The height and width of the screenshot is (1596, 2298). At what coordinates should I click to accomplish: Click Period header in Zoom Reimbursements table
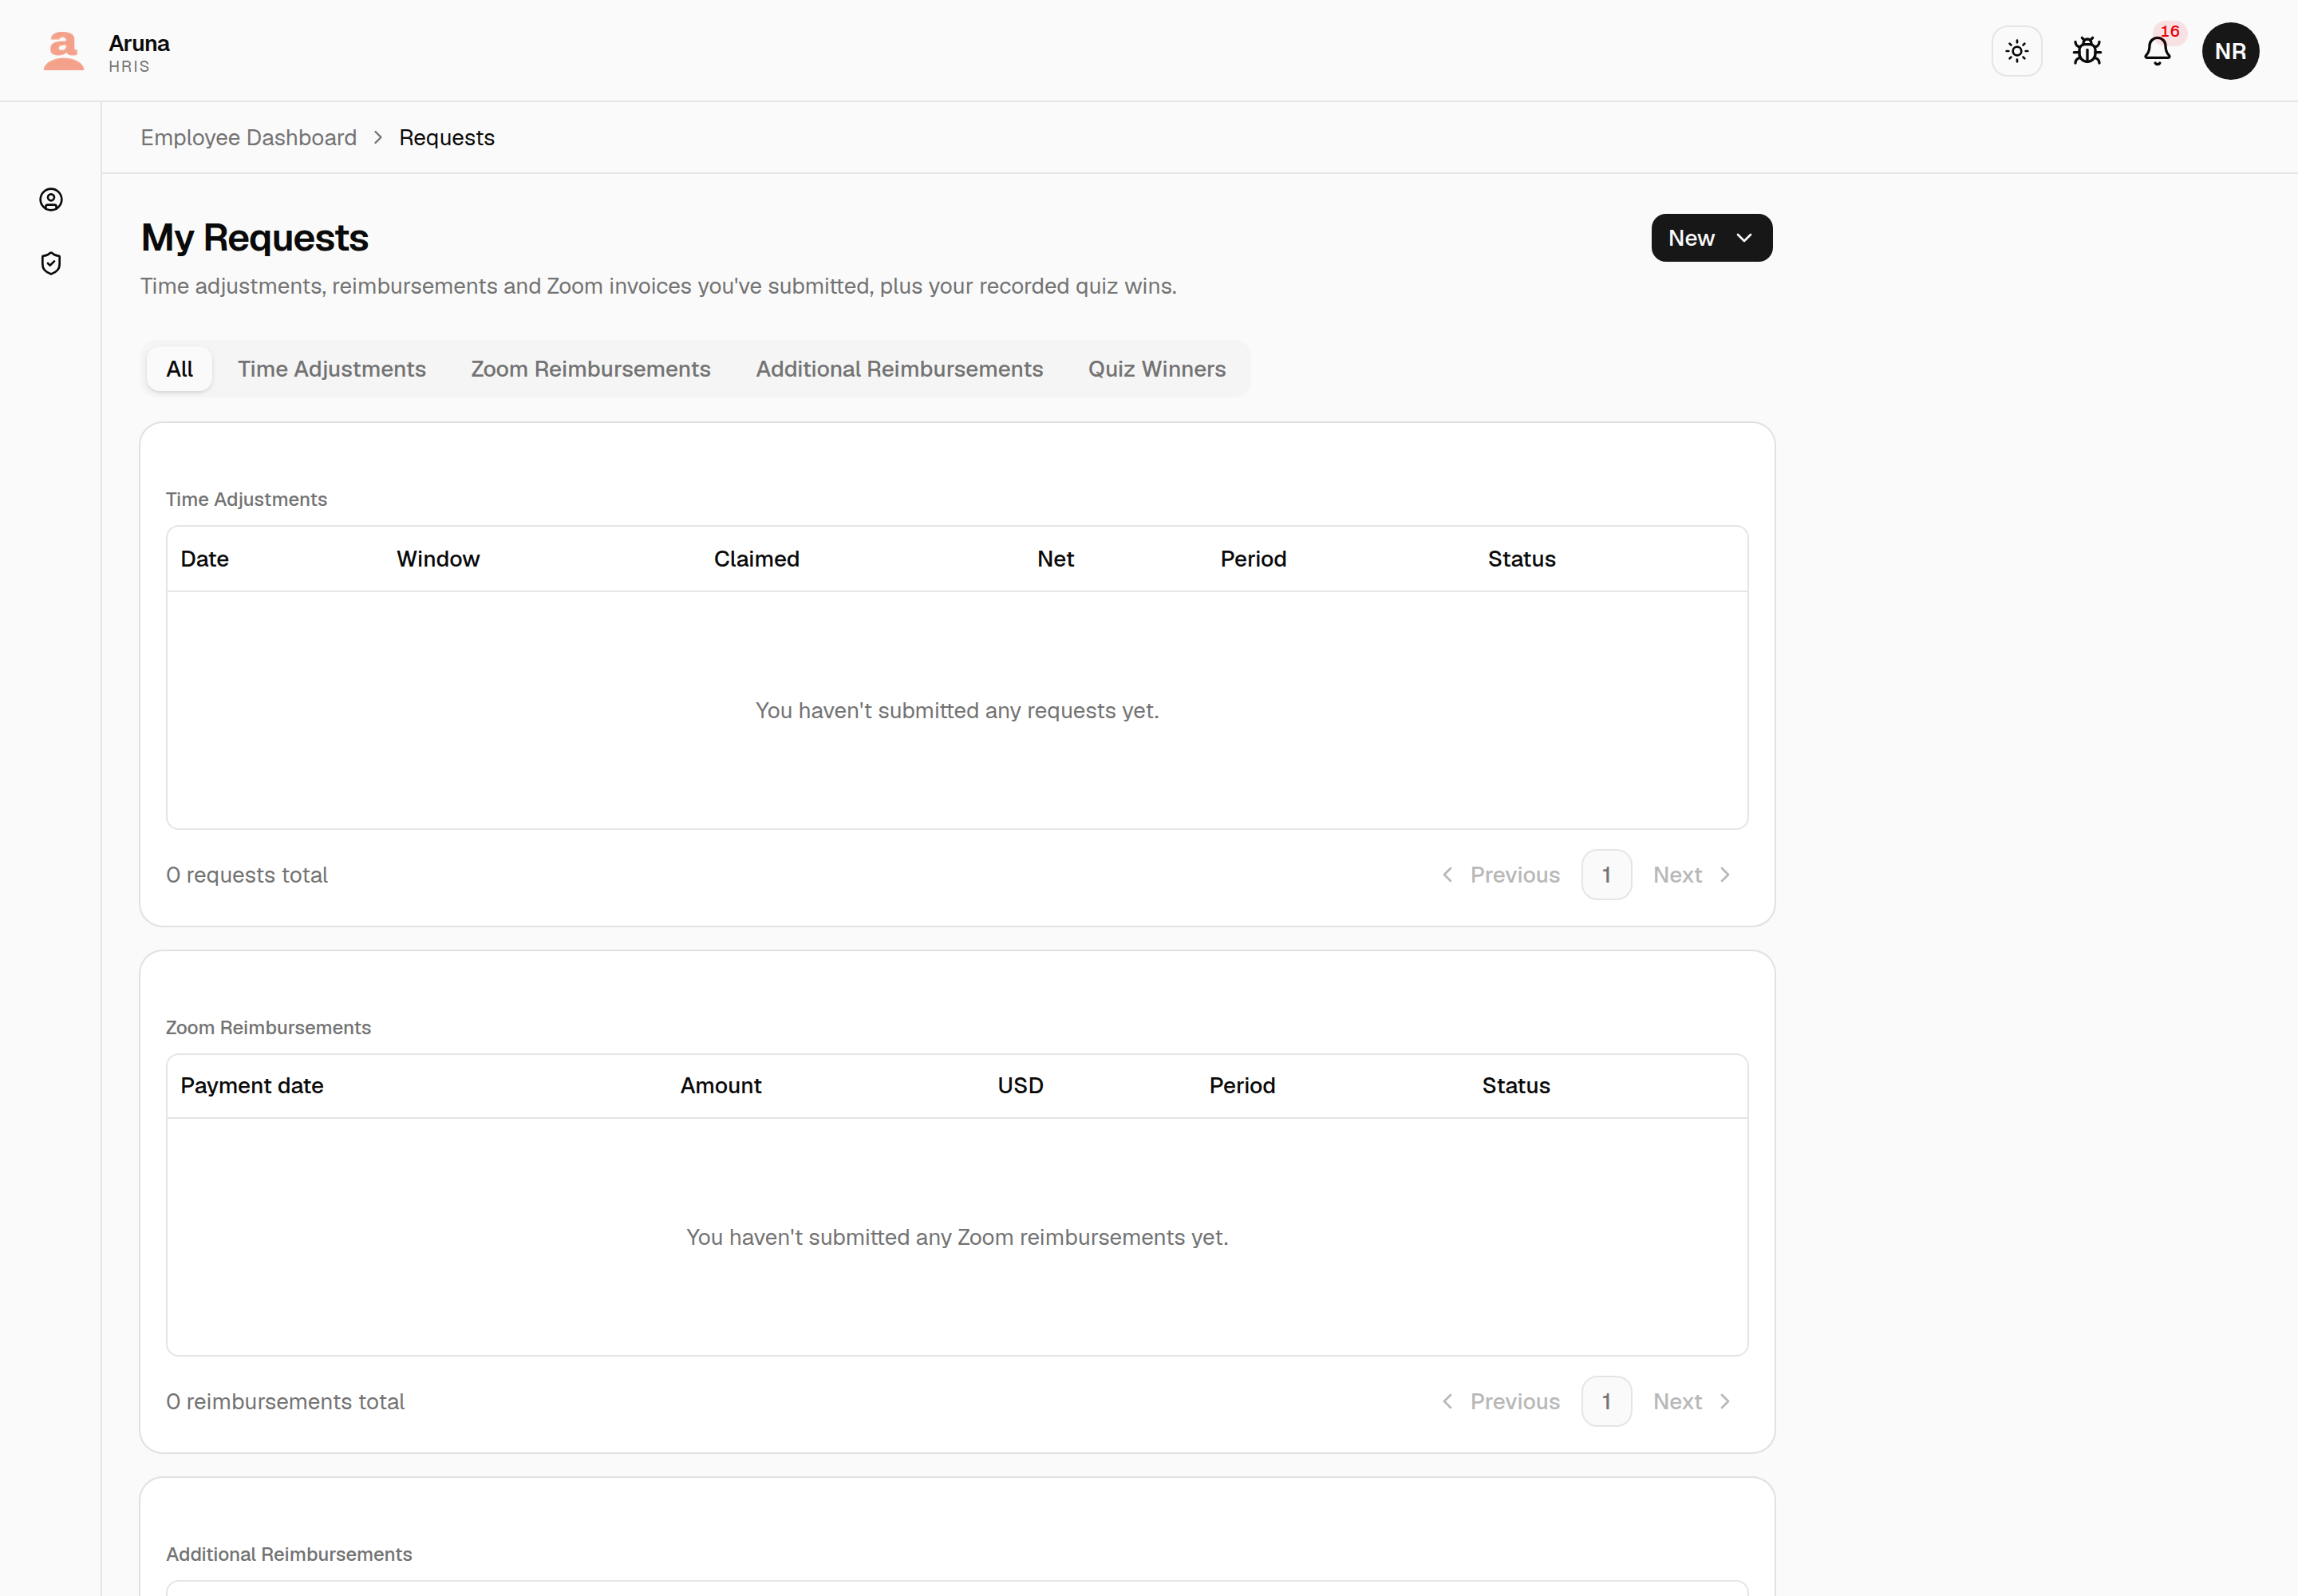coord(1241,1086)
